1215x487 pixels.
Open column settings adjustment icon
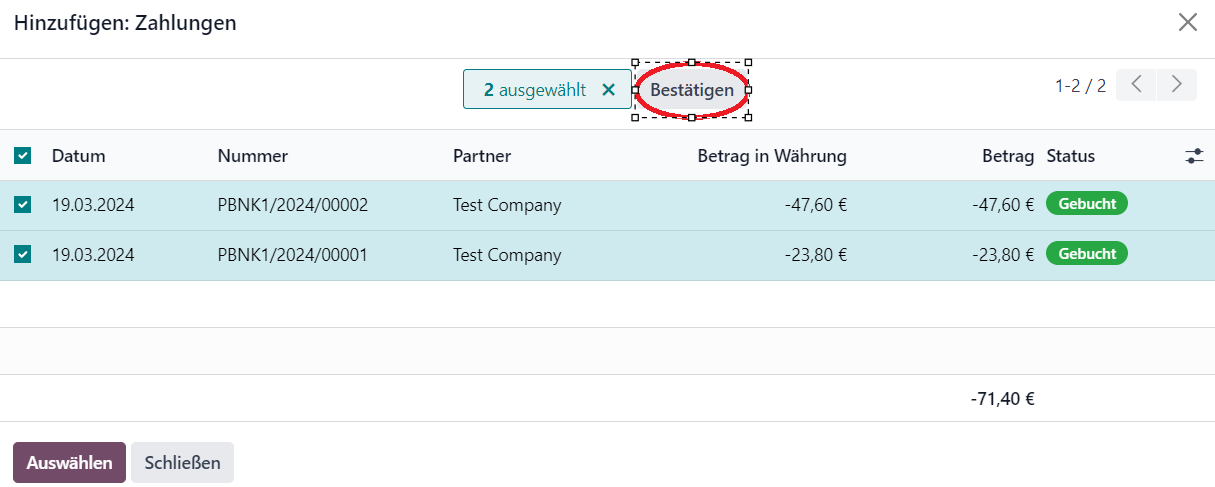click(x=1194, y=156)
